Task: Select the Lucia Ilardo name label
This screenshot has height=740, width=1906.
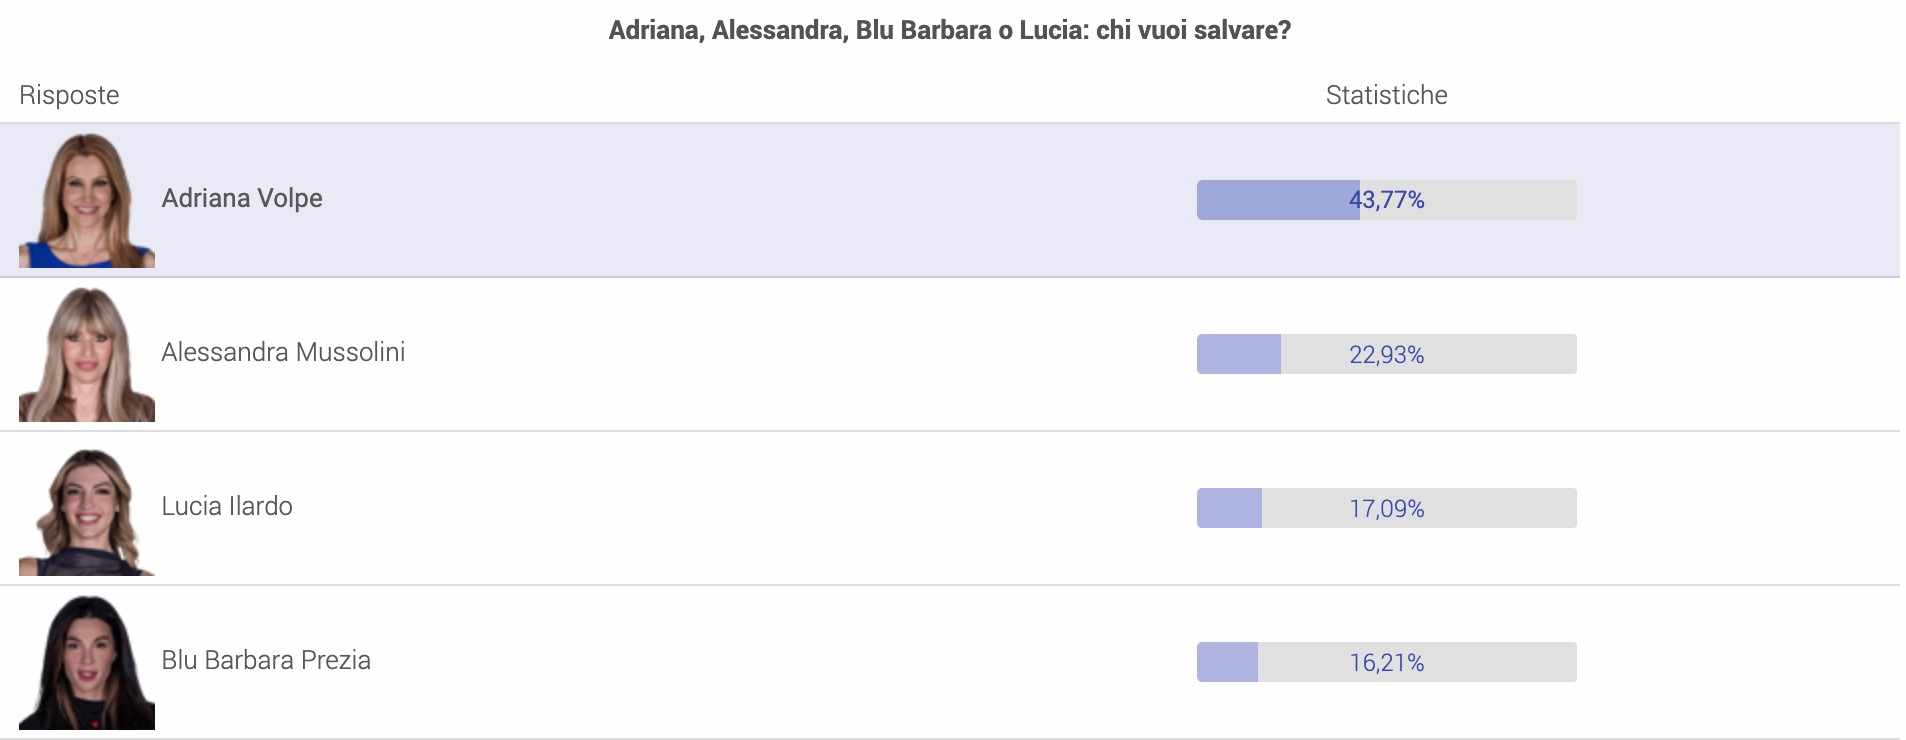Action: (227, 506)
